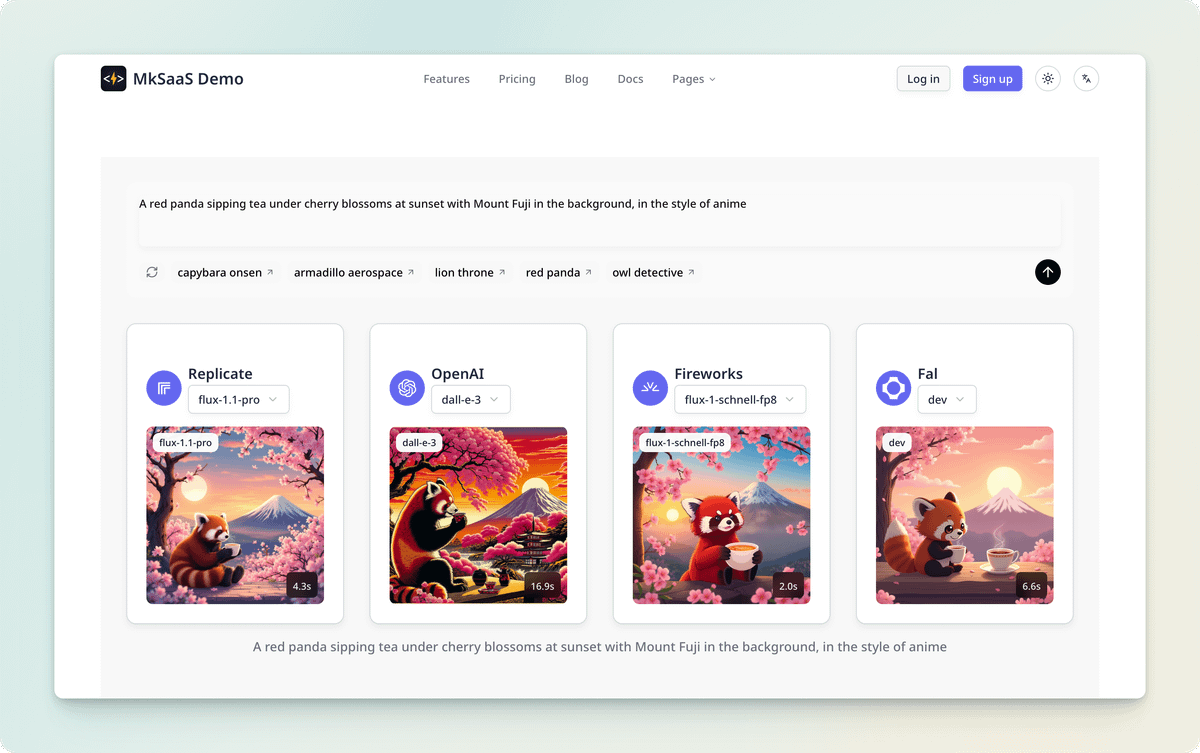Click the Replicate provider name

tap(220, 374)
